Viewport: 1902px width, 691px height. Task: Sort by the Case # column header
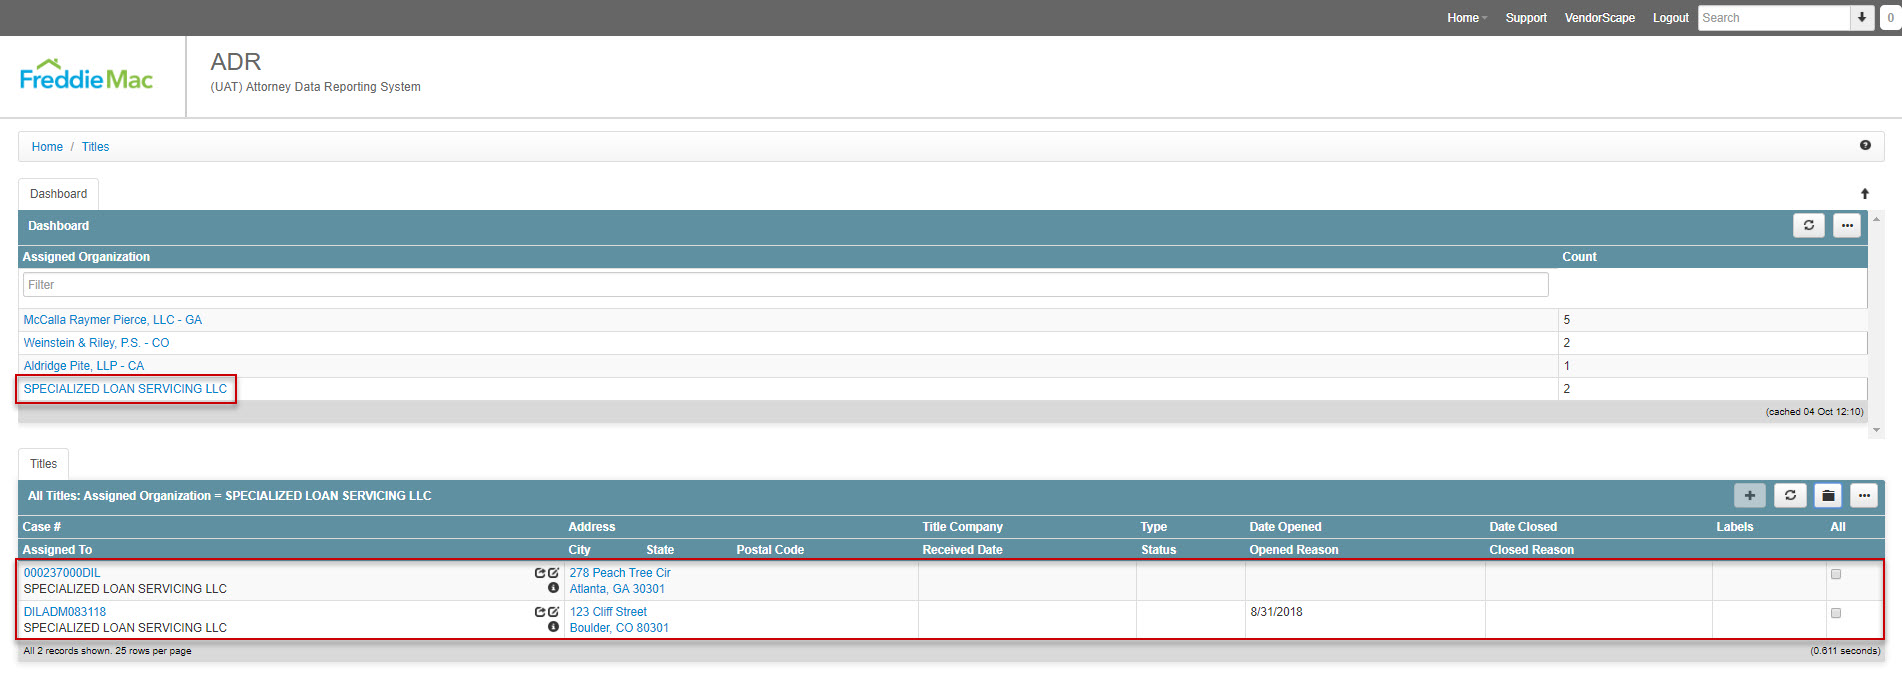pyautogui.click(x=42, y=527)
